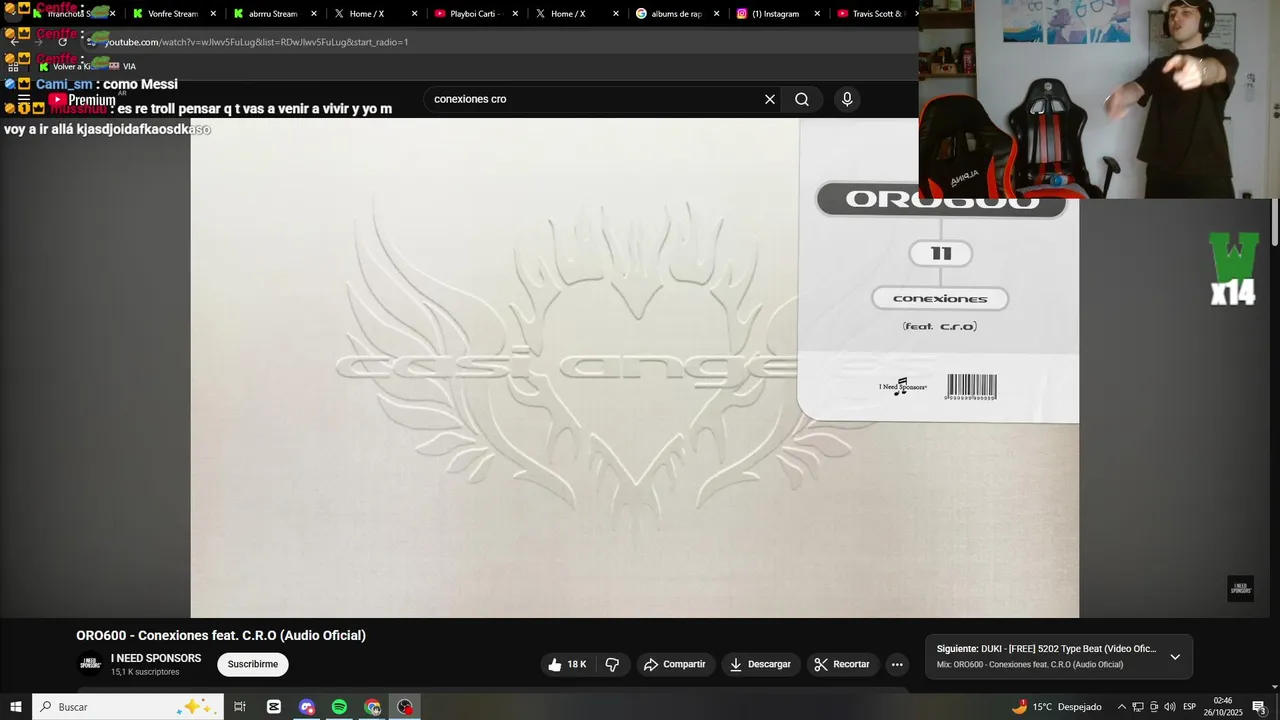Switch to the albums de rap tab
1280x720 pixels.
pyautogui.click(x=675, y=14)
